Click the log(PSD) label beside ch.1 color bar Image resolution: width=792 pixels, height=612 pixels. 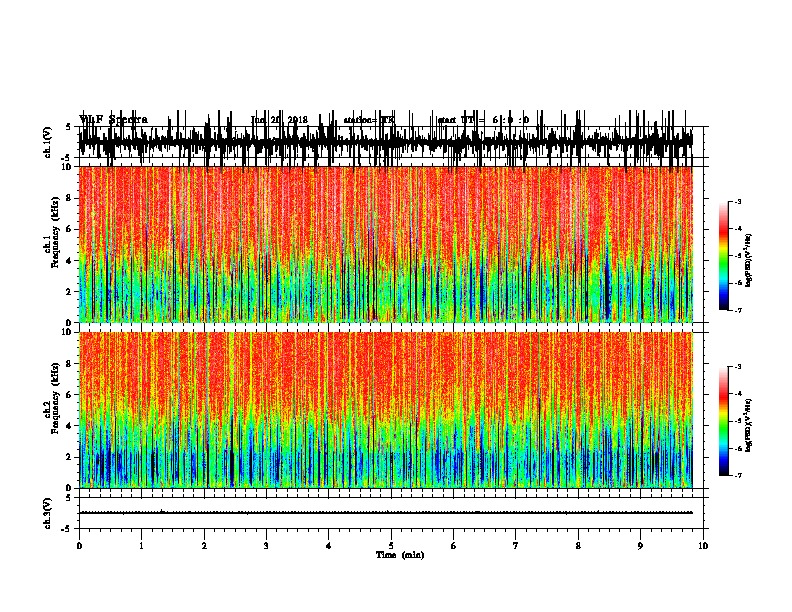click(749, 261)
